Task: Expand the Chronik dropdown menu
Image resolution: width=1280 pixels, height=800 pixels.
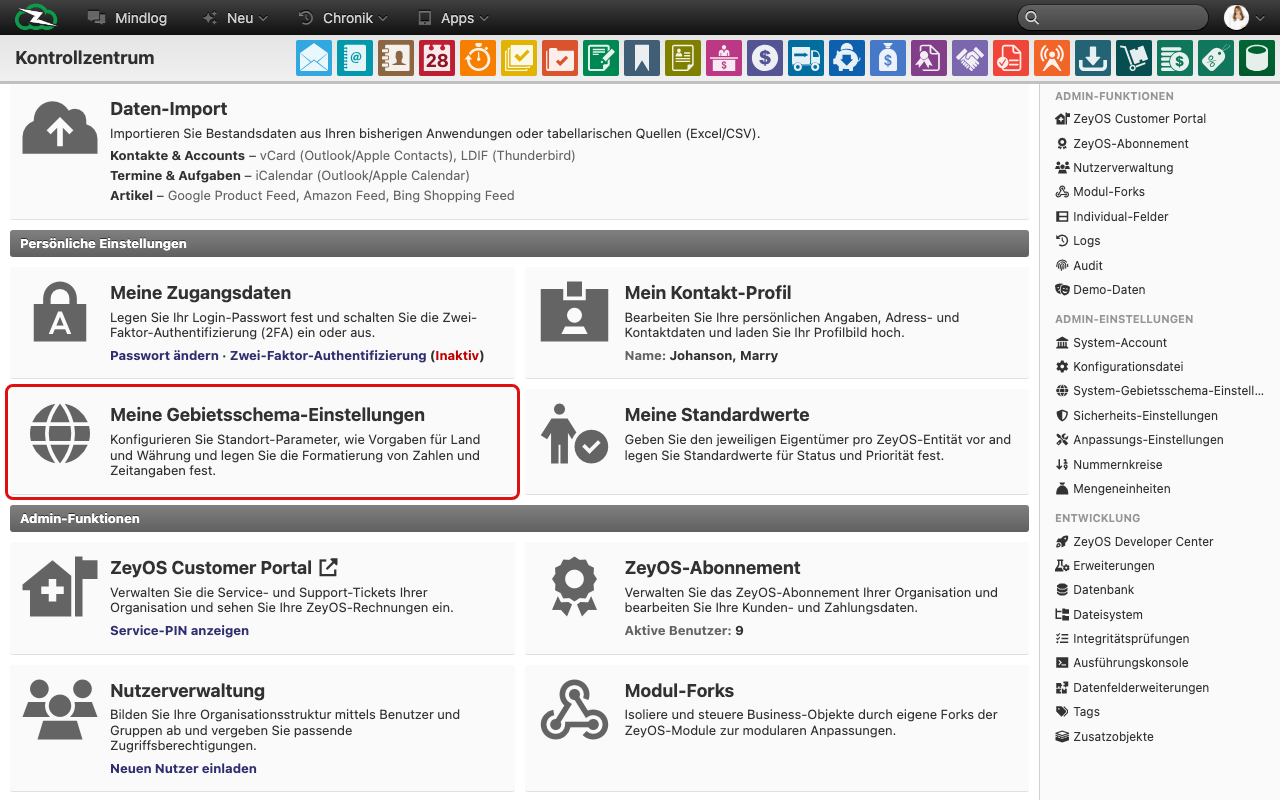Action: pyautogui.click(x=343, y=18)
